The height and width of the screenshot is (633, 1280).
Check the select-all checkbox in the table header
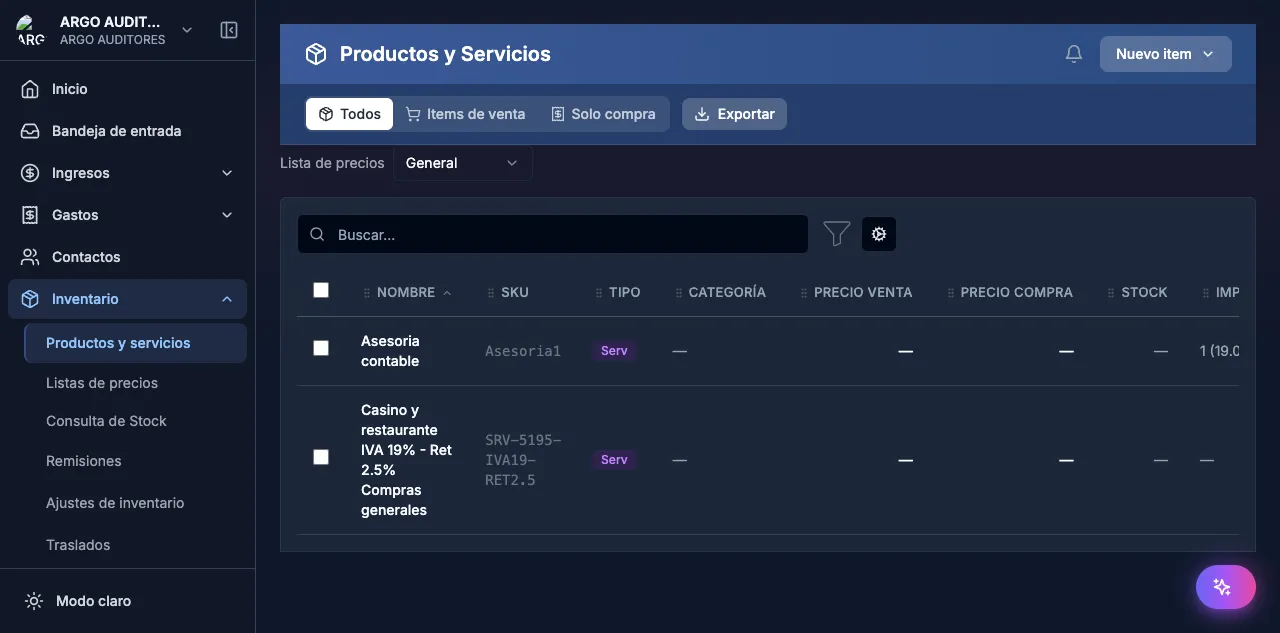click(321, 289)
